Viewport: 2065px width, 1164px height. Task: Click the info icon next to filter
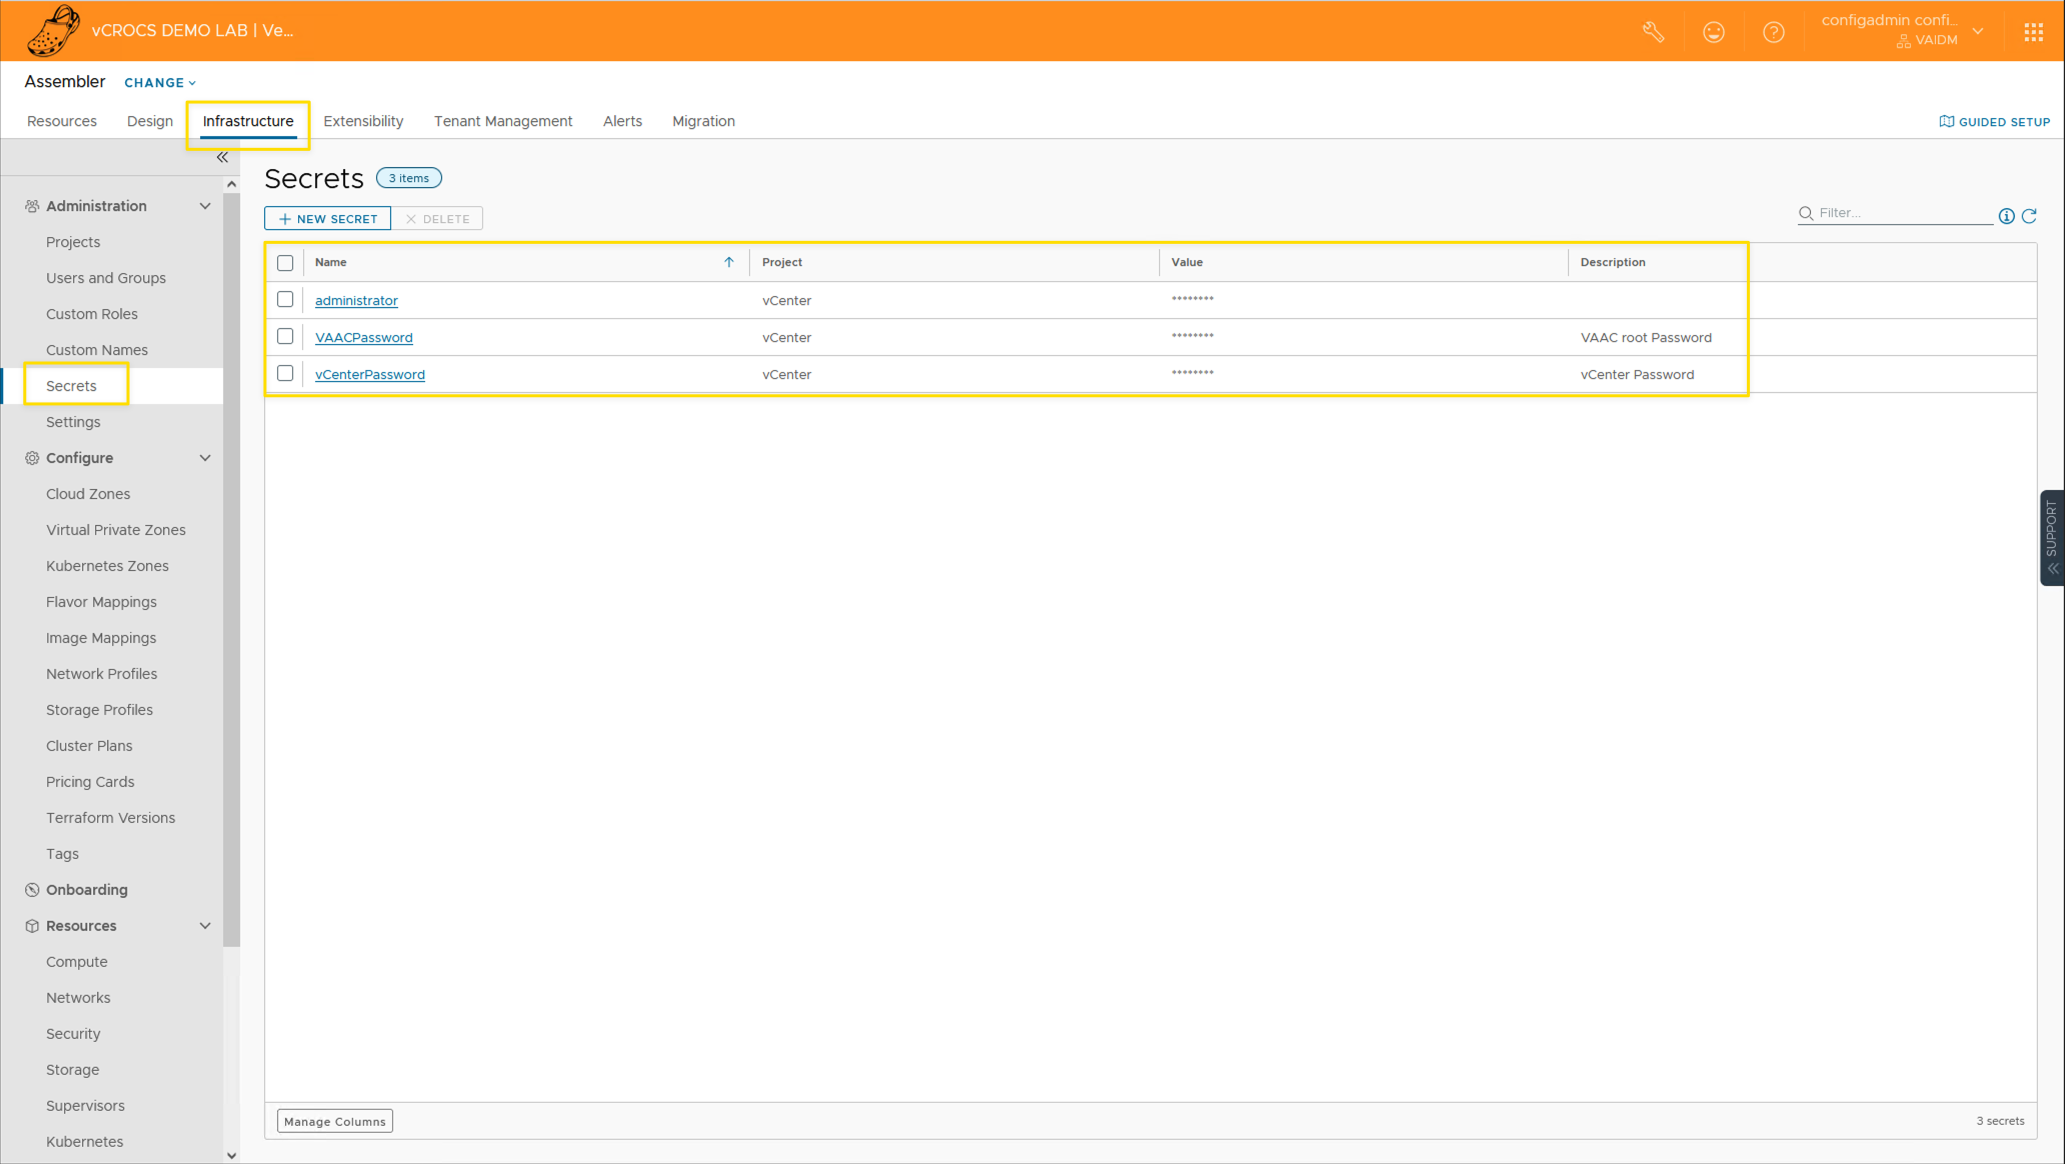tap(2006, 216)
